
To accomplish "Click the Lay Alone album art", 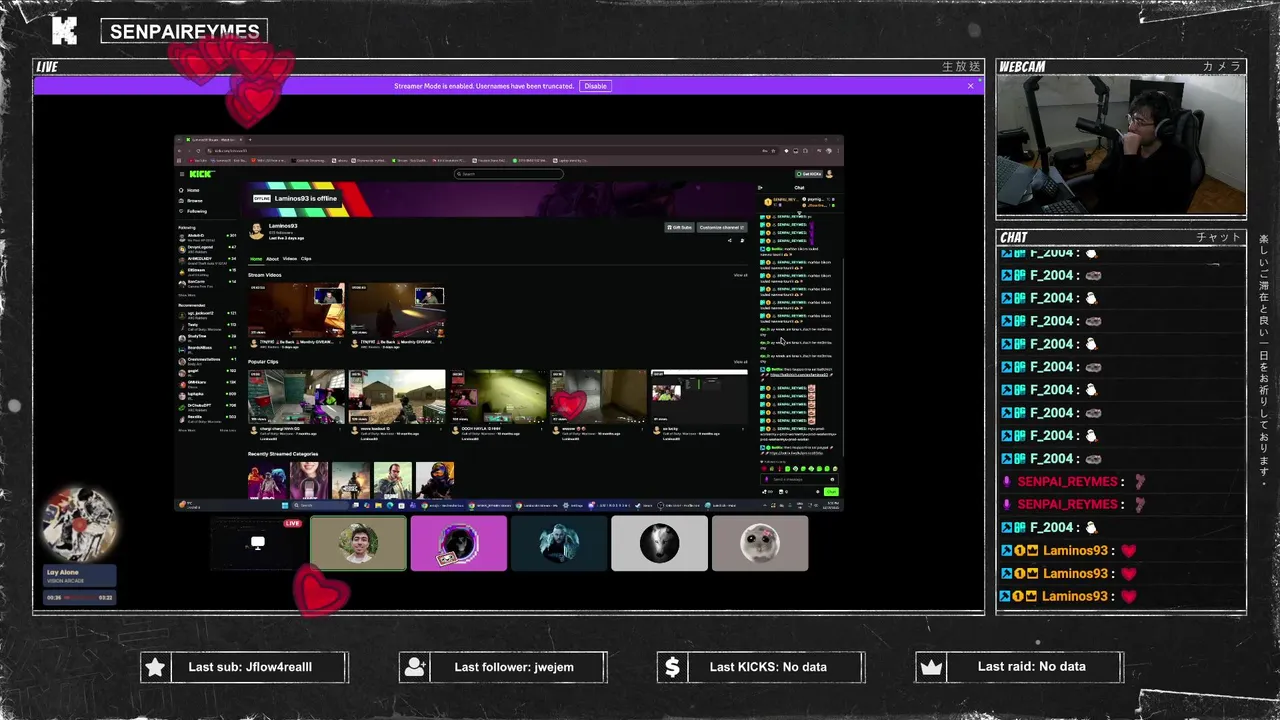I will click(x=80, y=524).
